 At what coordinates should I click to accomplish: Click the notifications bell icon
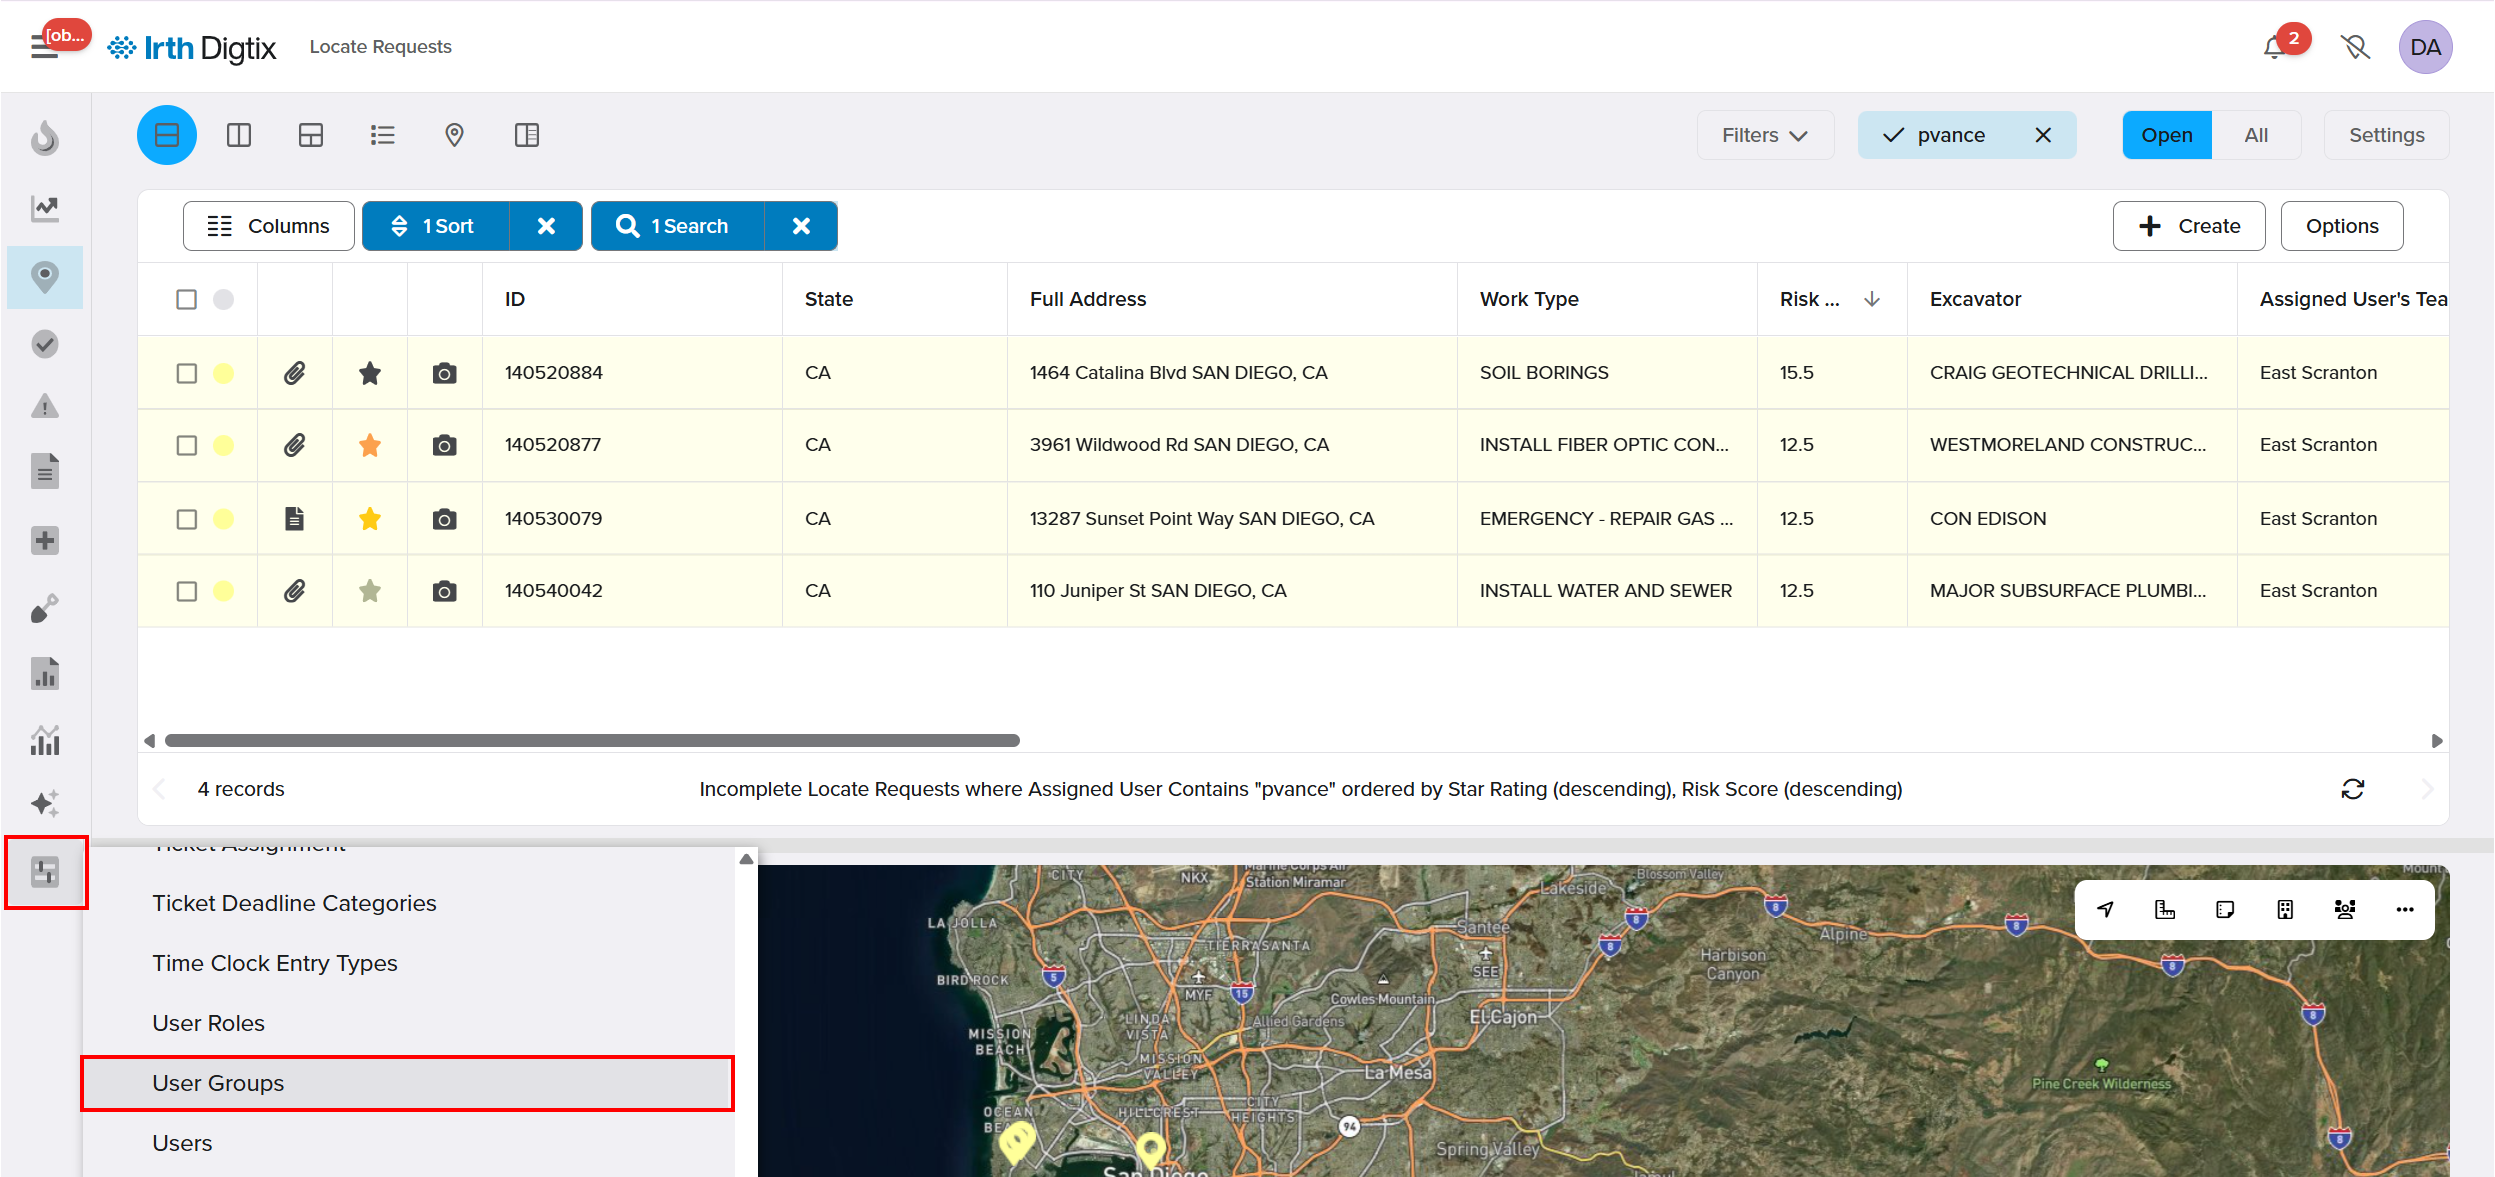tap(2274, 47)
